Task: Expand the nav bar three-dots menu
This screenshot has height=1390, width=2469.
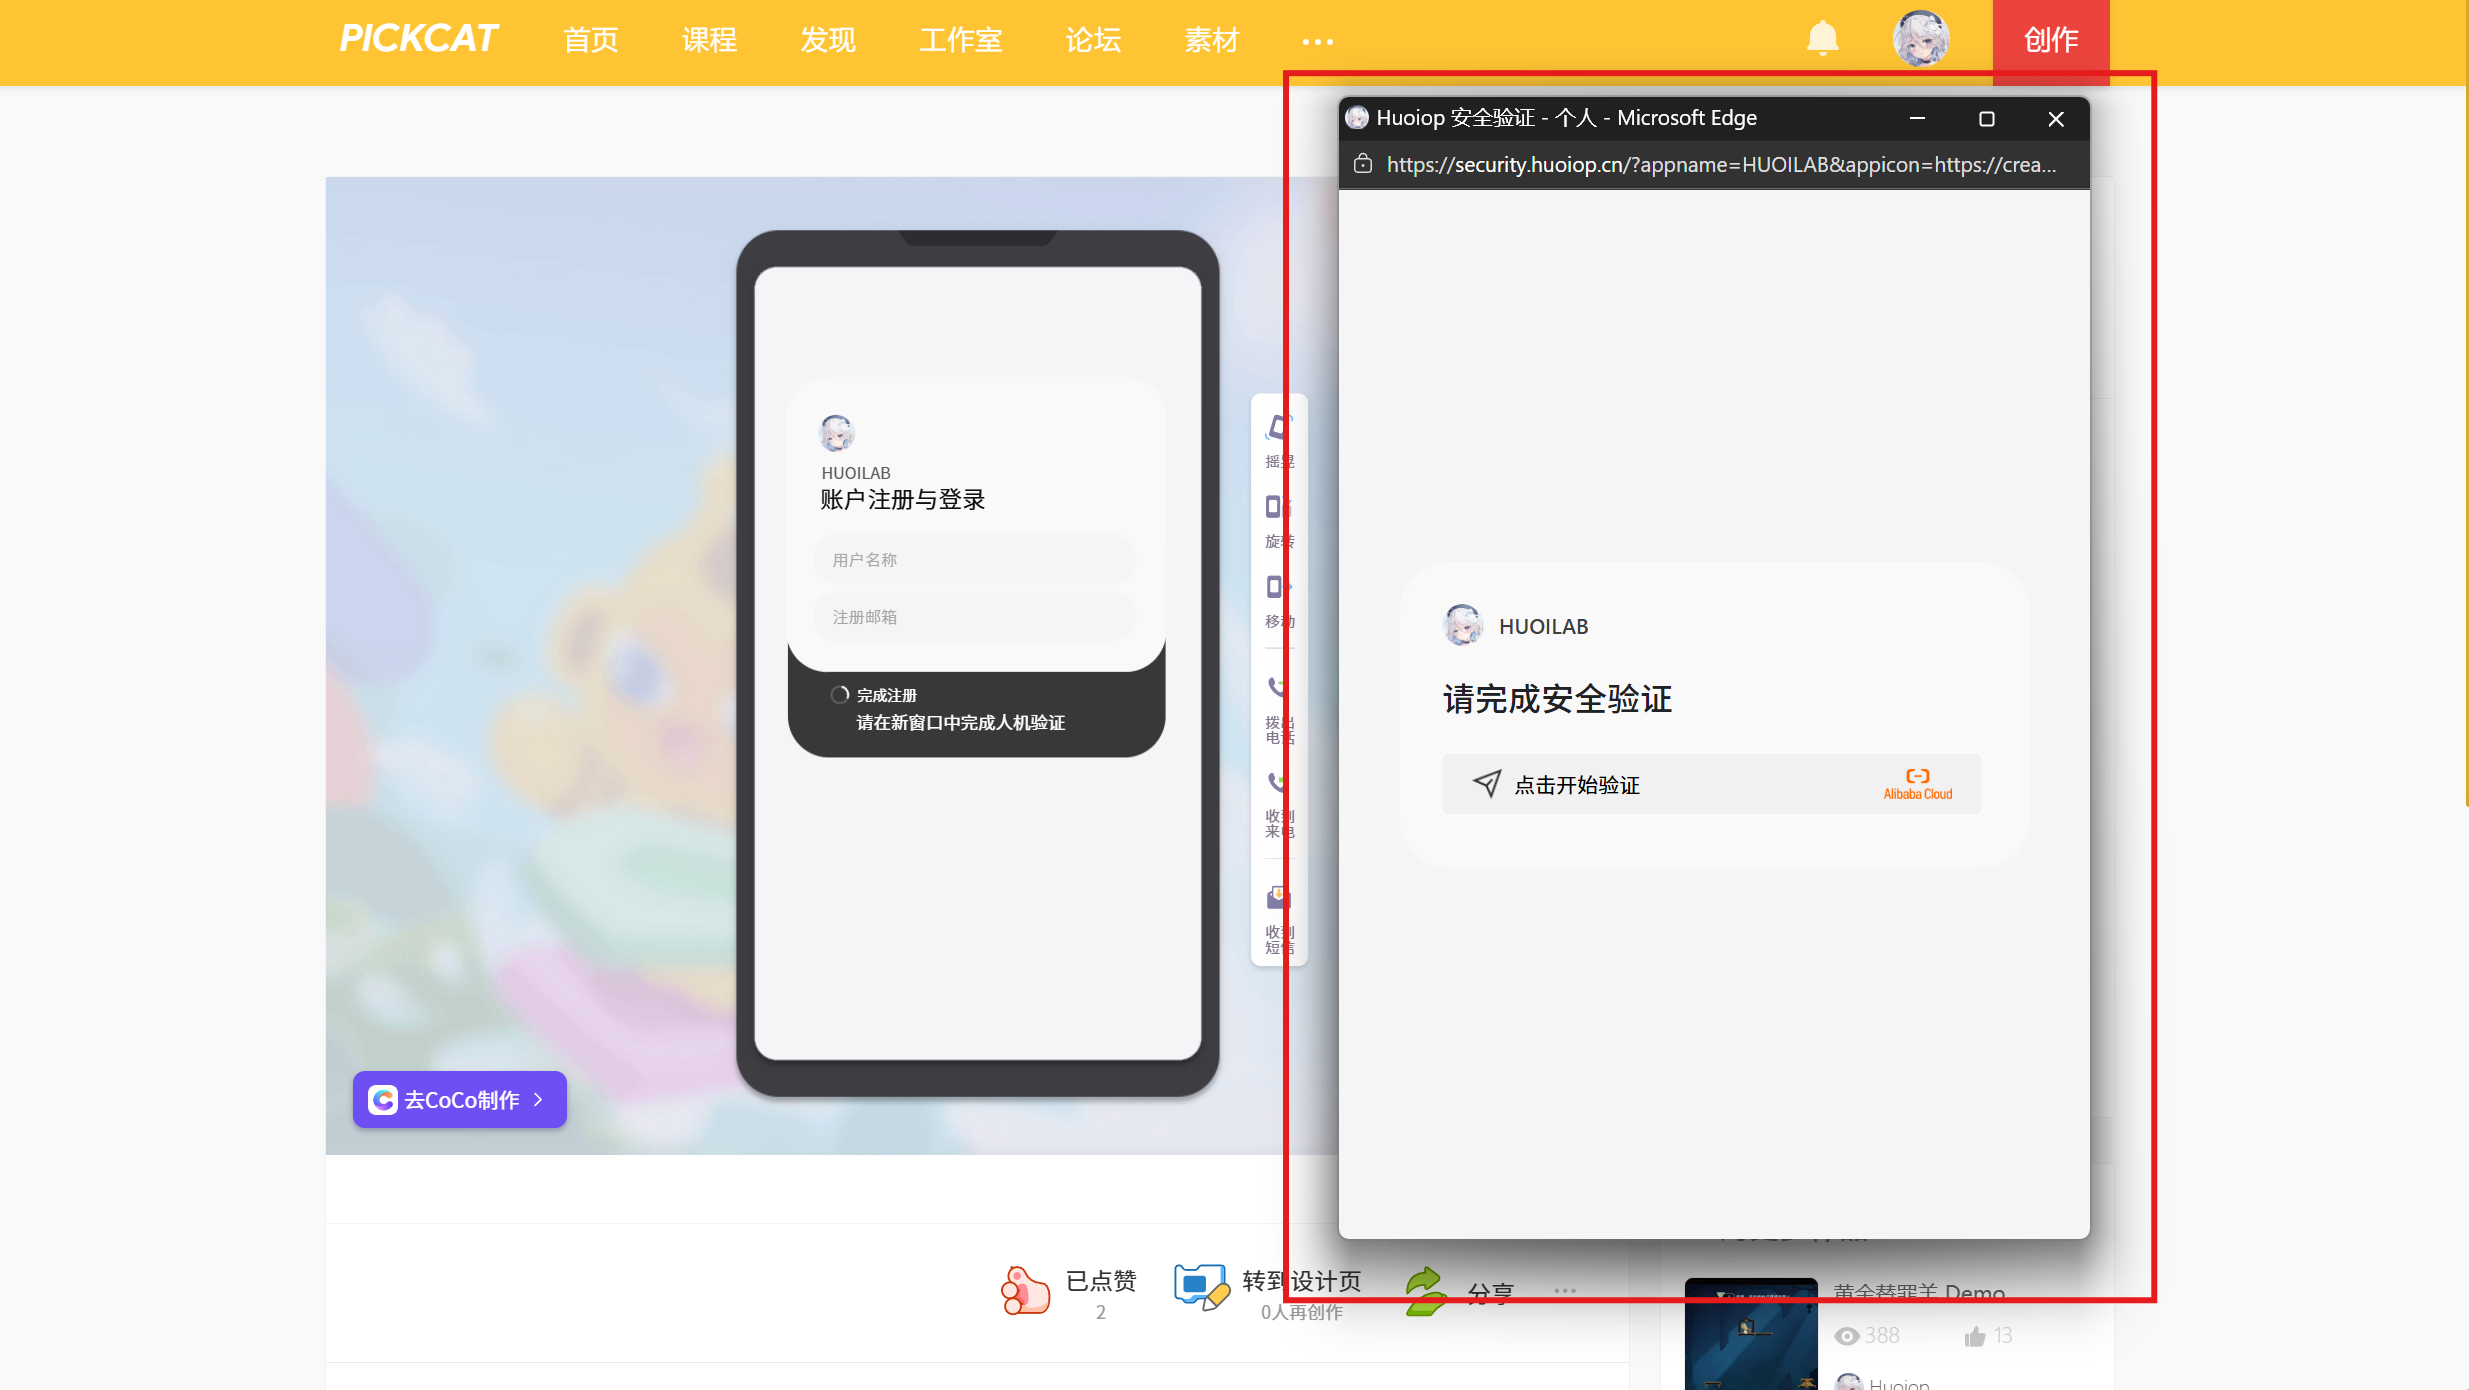Action: (1317, 41)
